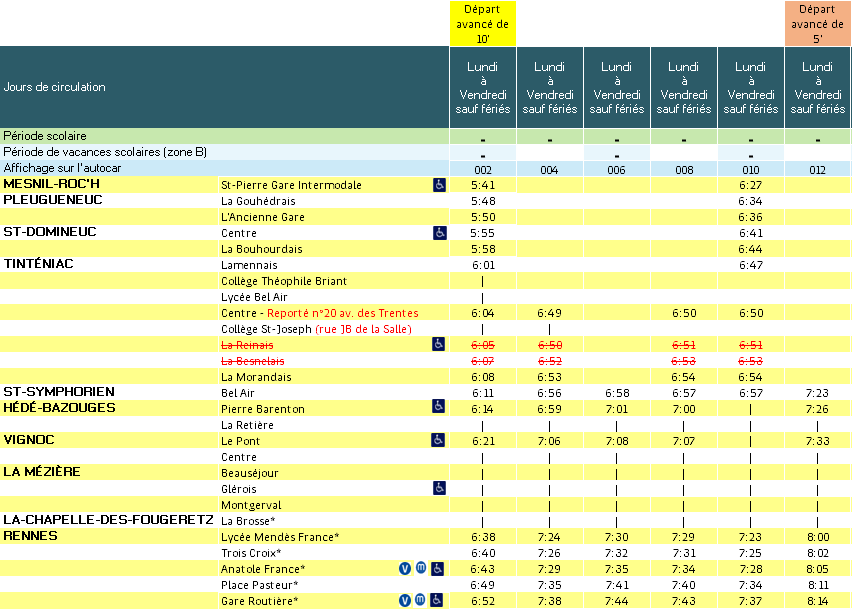Click the 6:52 arrival at Gare Routière
The height and width of the screenshot is (610, 852).
click(x=483, y=601)
